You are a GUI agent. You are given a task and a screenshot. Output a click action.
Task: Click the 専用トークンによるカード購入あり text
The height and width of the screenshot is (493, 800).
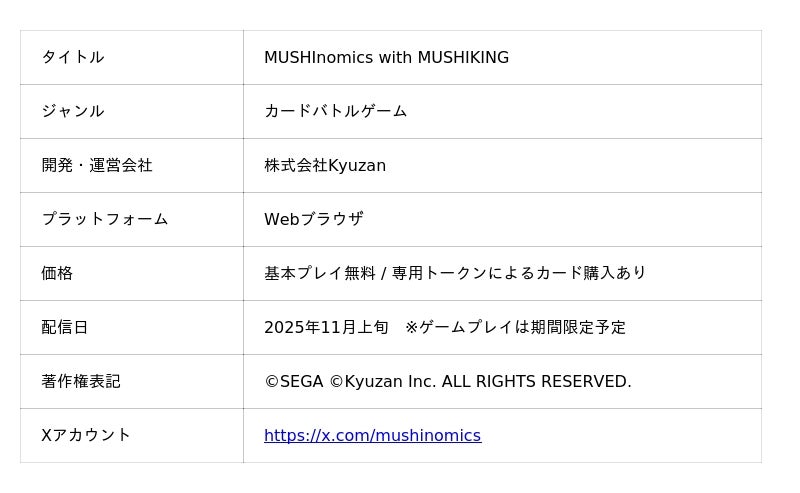(519, 274)
